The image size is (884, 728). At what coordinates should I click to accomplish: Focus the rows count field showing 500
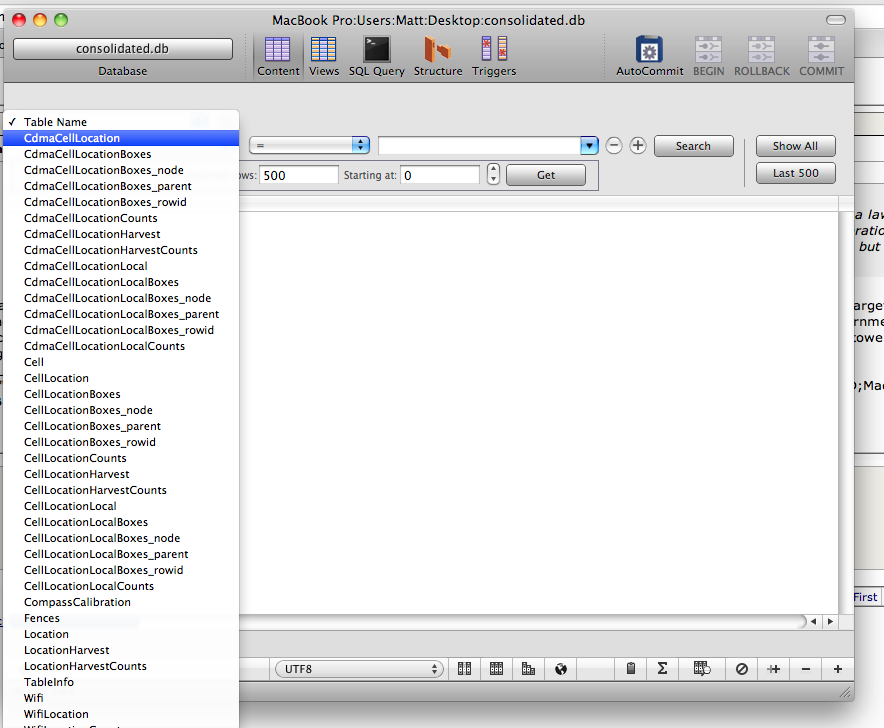point(299,175)
